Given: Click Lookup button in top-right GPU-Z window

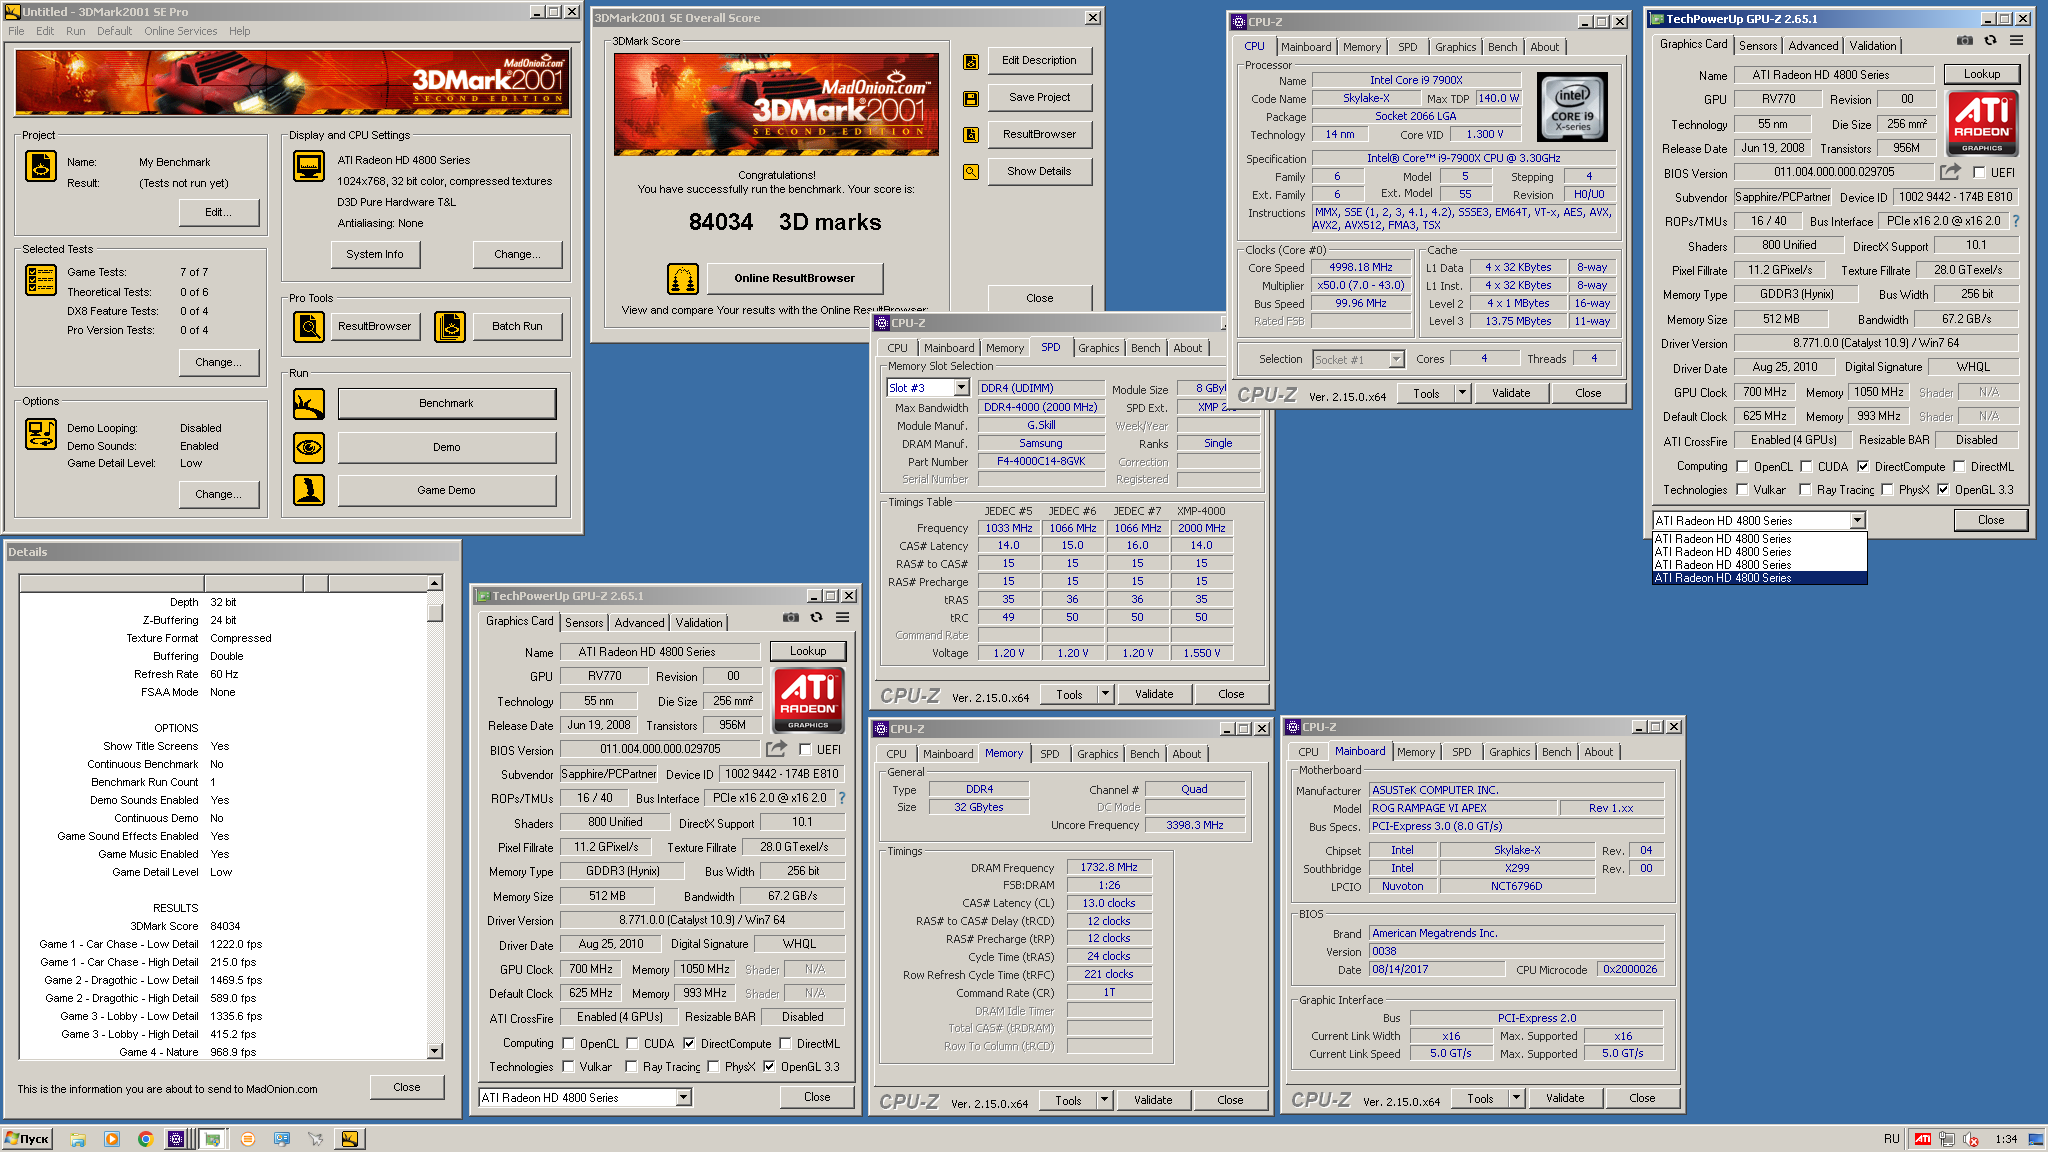Looking at the screenshot, I should coord(1982,74).
